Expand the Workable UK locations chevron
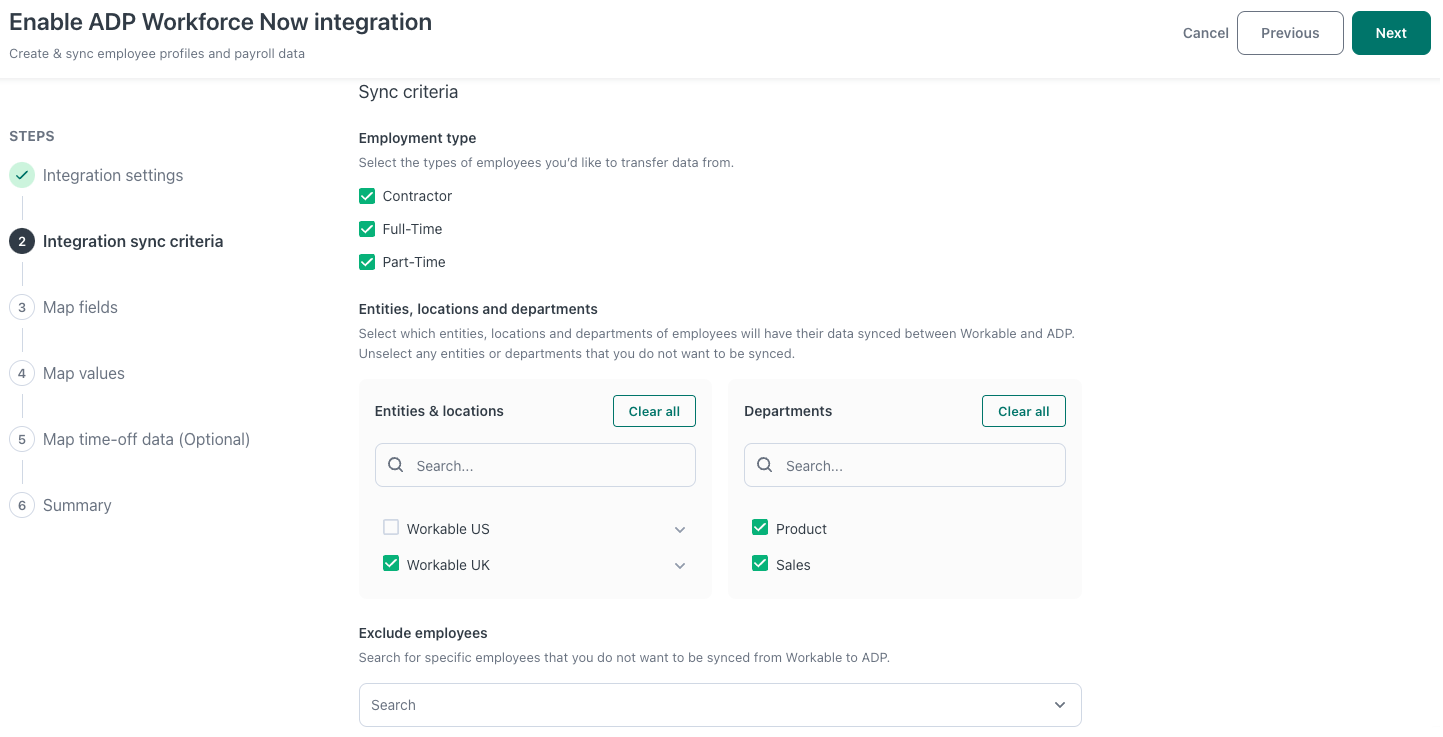 (x=680, y=566)
